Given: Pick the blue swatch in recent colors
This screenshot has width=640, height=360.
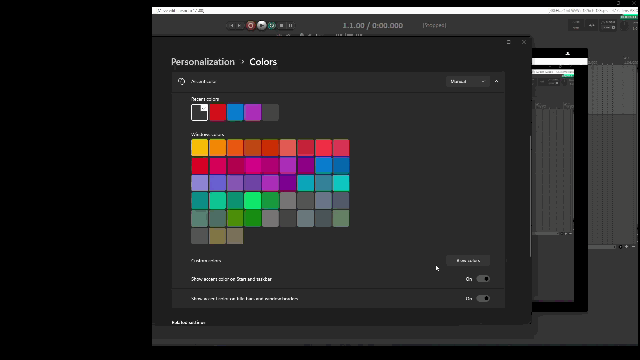Looking at the screenshot, I should (x=235, y=113).
